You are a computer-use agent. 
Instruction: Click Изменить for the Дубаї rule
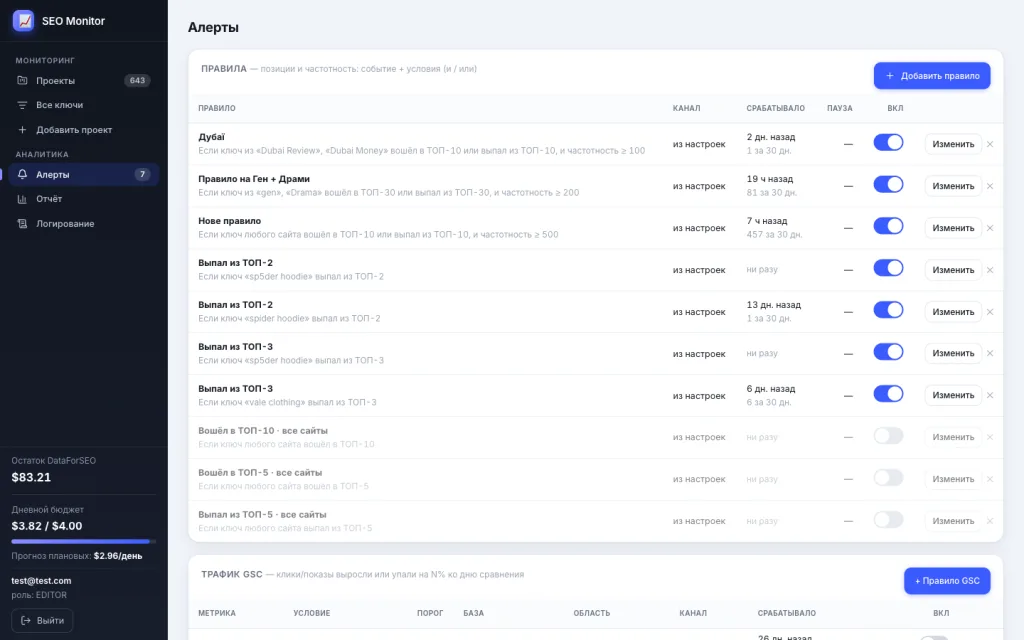(x=953, y=144)
